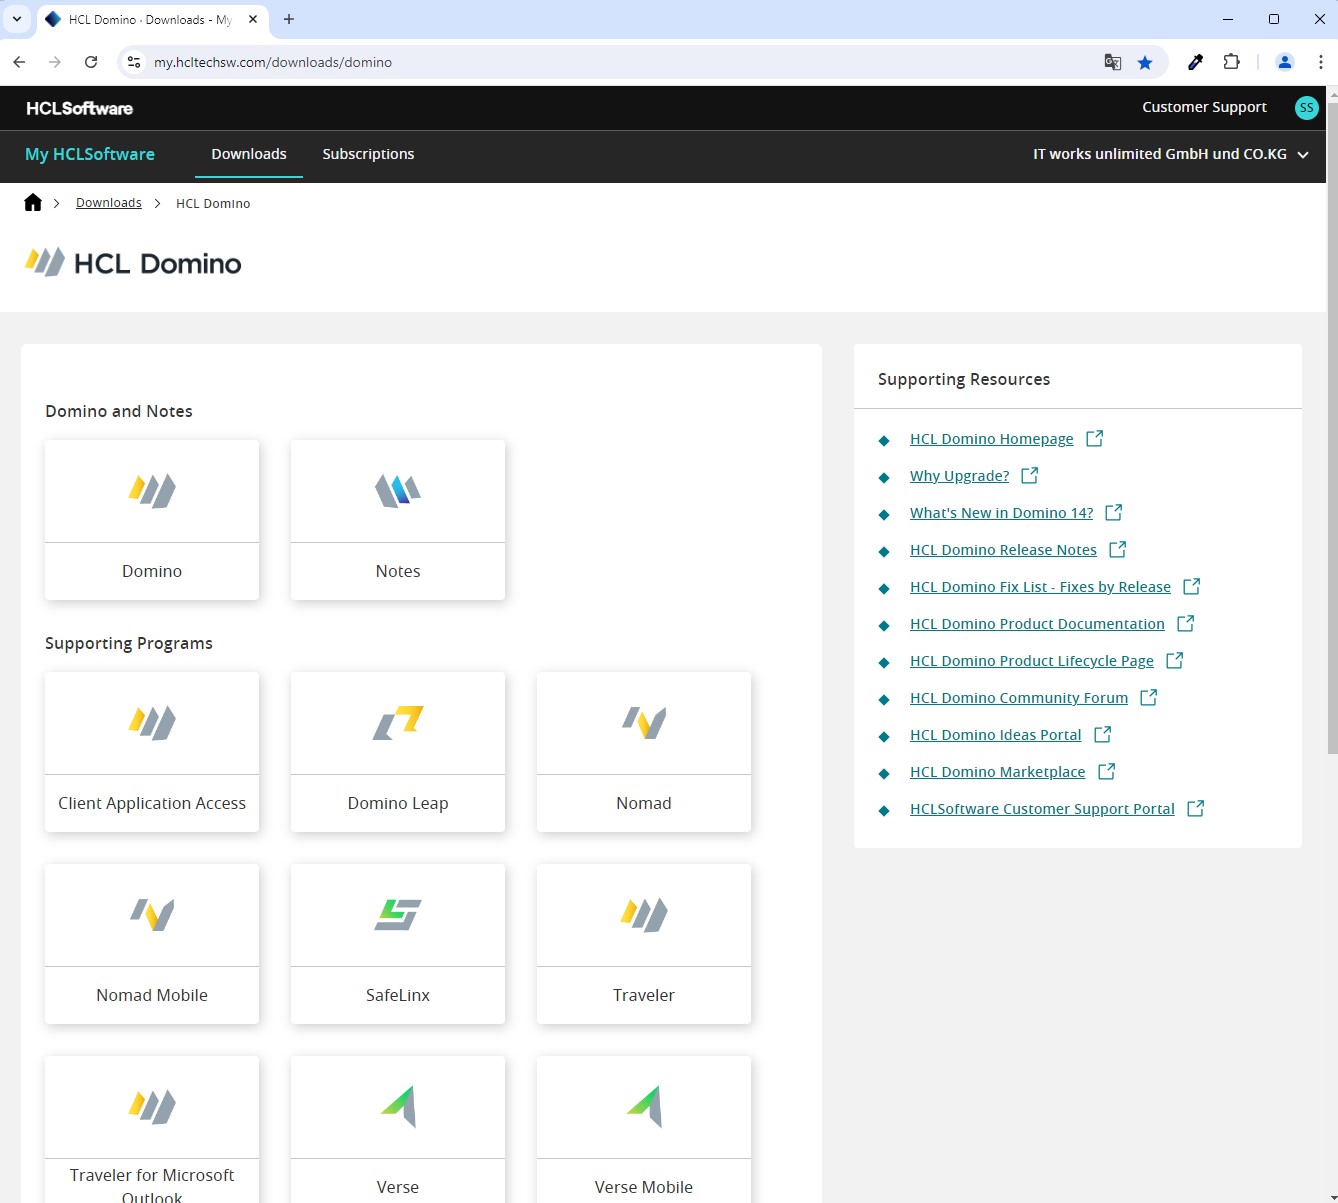Click the Supporting Programs heading
The height and width of the screenshot is (1203, 1338).
click(129, 643)
